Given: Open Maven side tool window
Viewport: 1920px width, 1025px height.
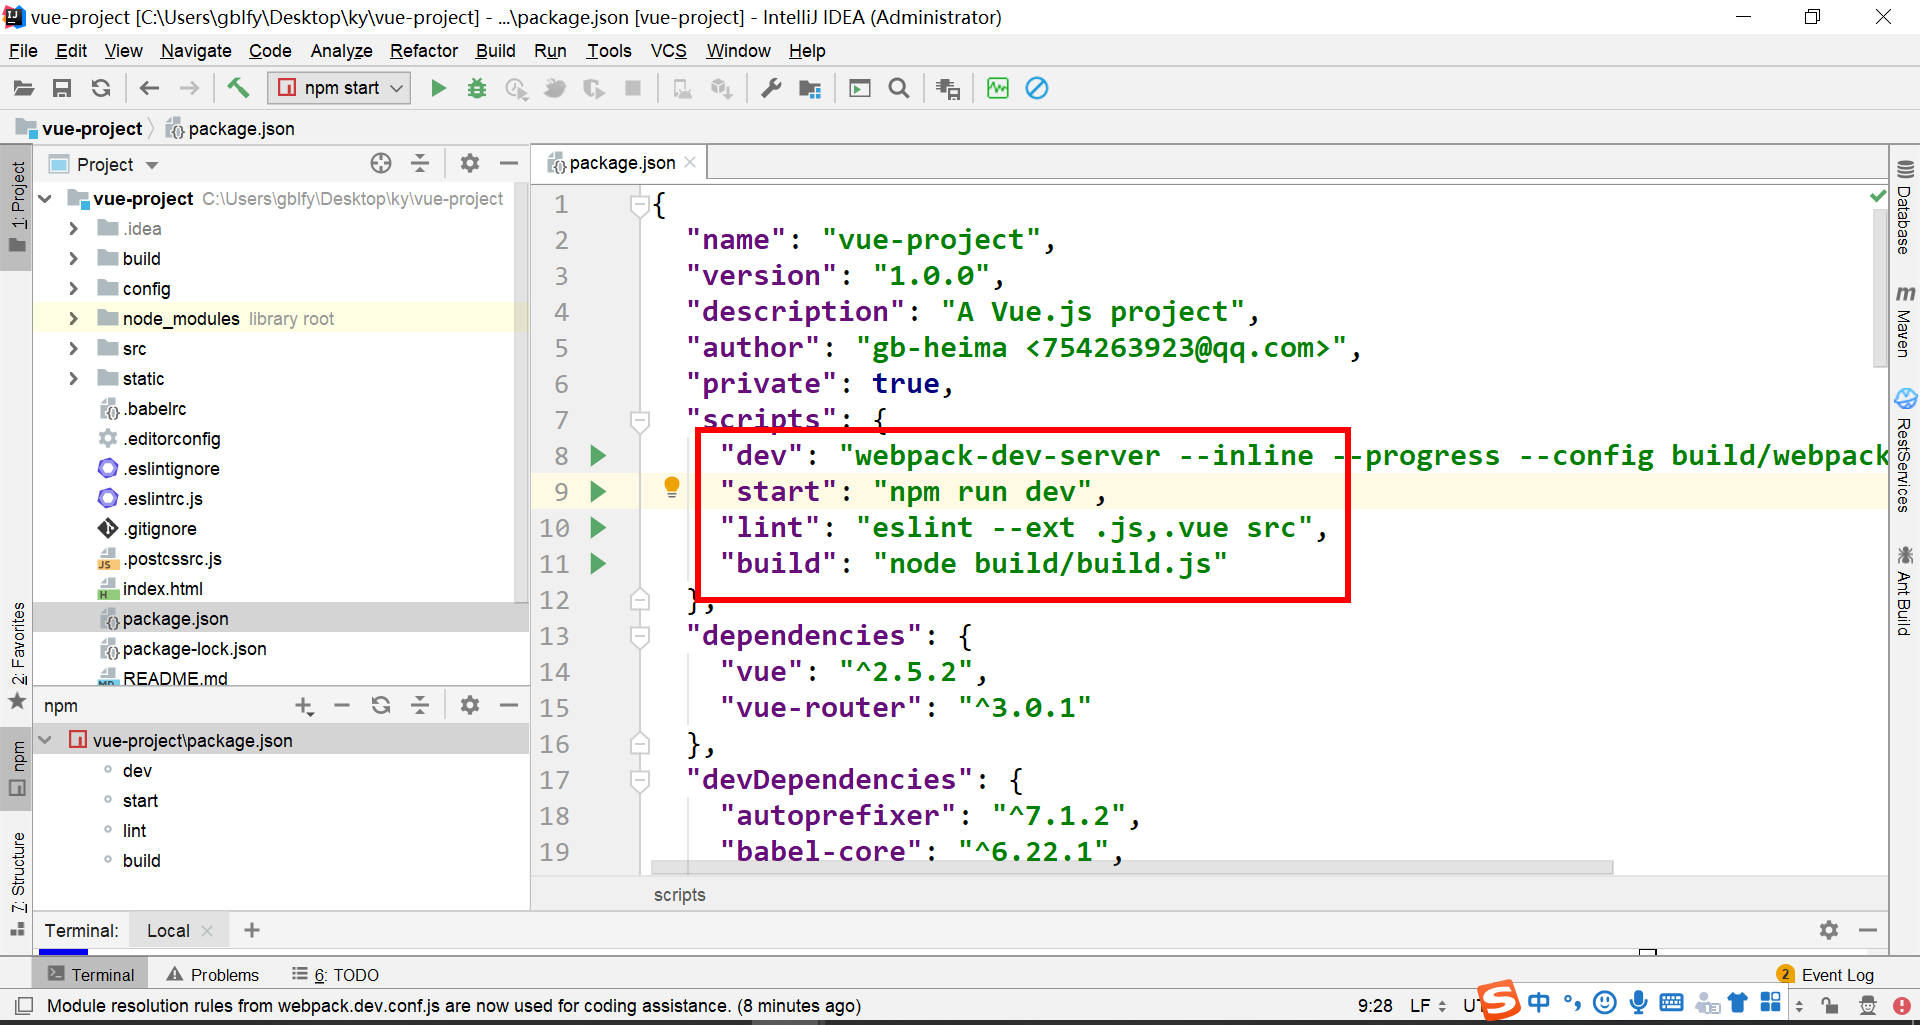Looking at the screenshot, I should pos(1905,321).
